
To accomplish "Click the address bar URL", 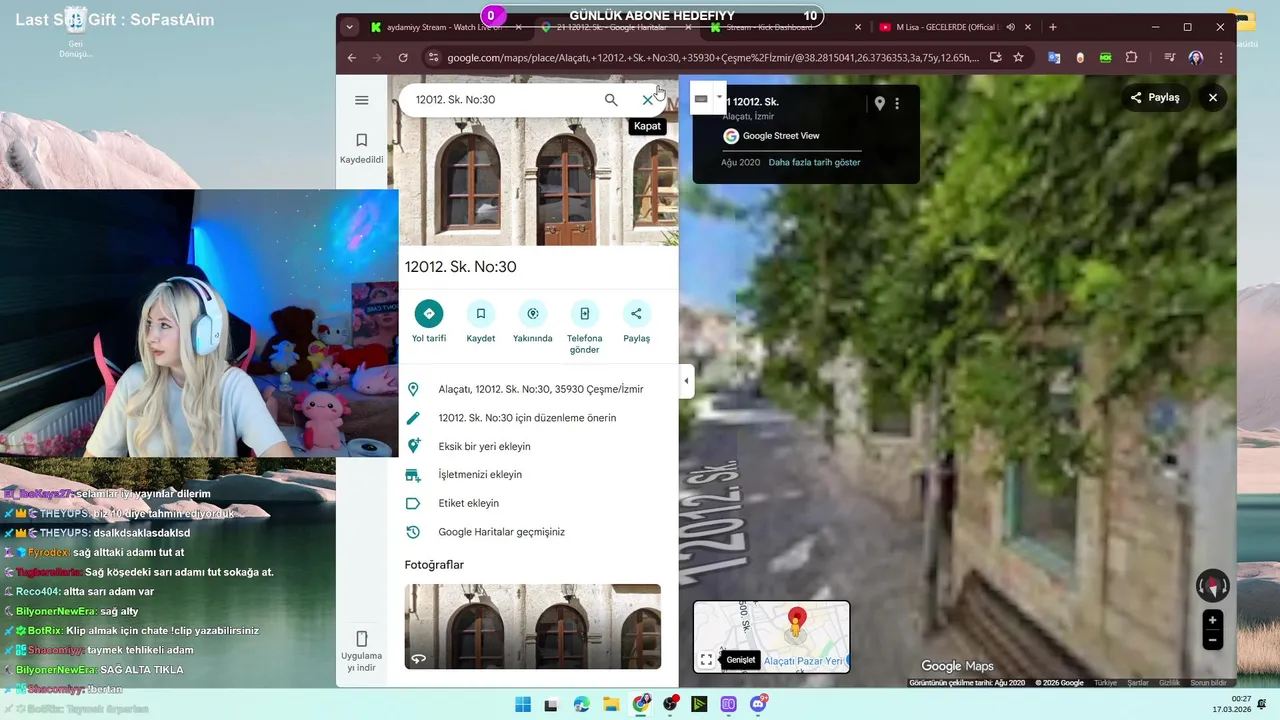I will 712,58.
